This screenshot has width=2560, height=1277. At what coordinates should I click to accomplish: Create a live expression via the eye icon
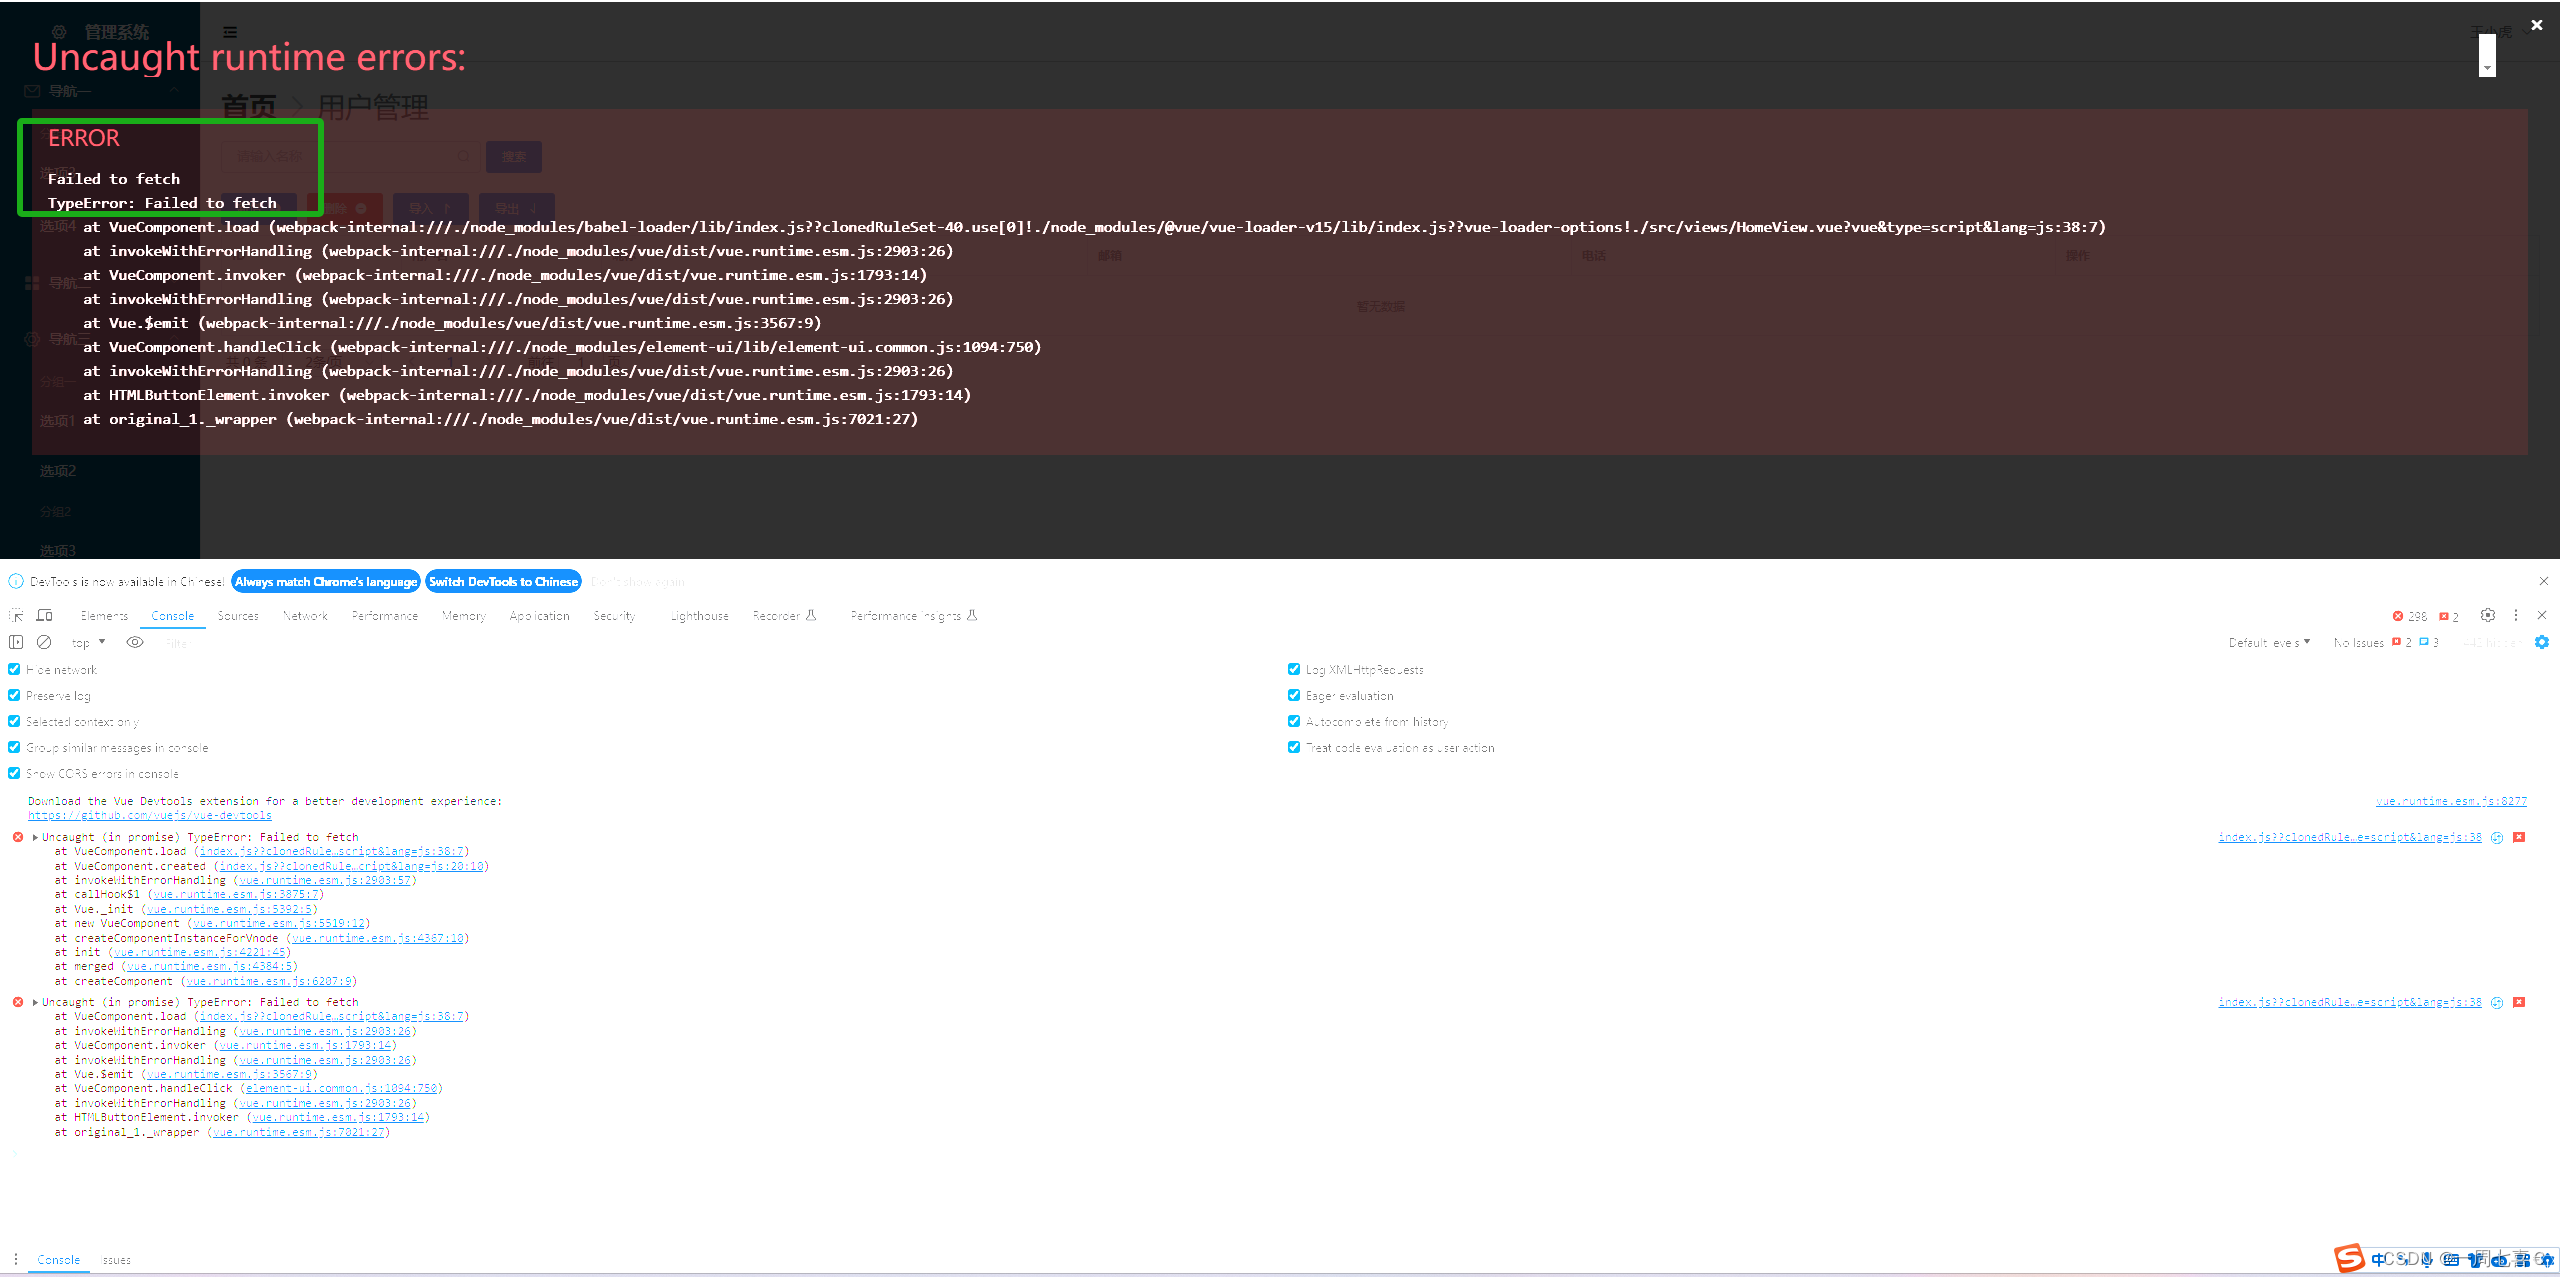(x=135, y=642)
